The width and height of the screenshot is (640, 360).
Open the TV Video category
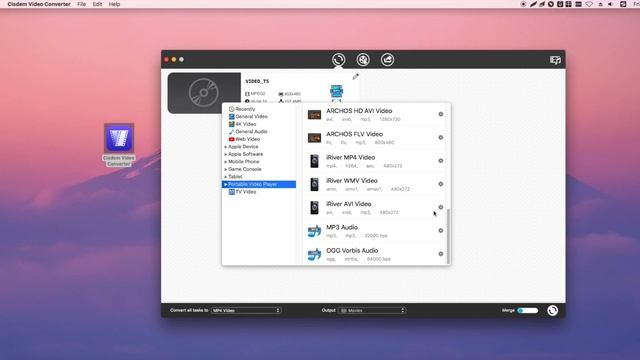(242, 192)
